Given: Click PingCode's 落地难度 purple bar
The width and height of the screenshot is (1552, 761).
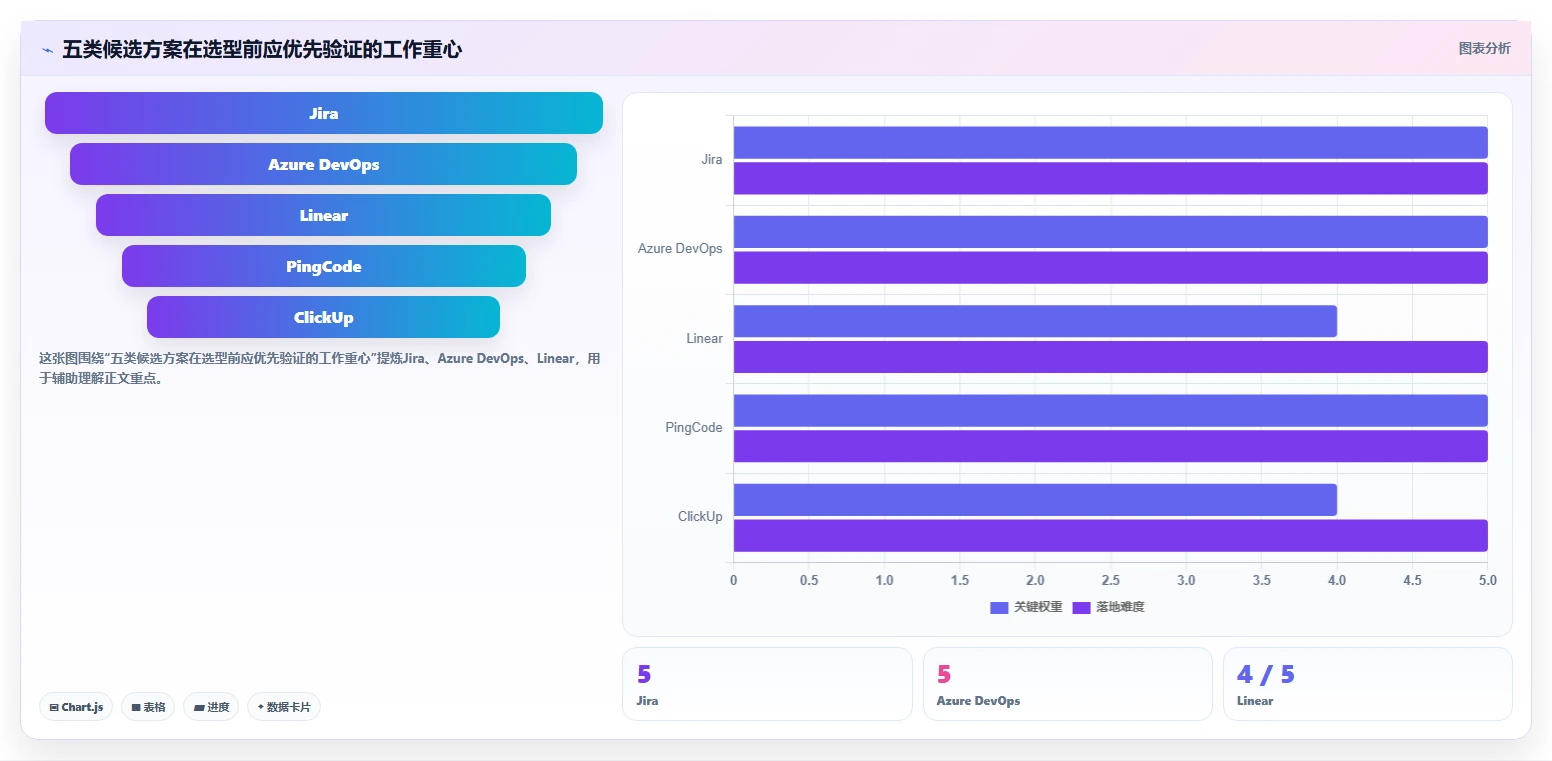Looking at the screenshot, I should tap(1110, 446).
